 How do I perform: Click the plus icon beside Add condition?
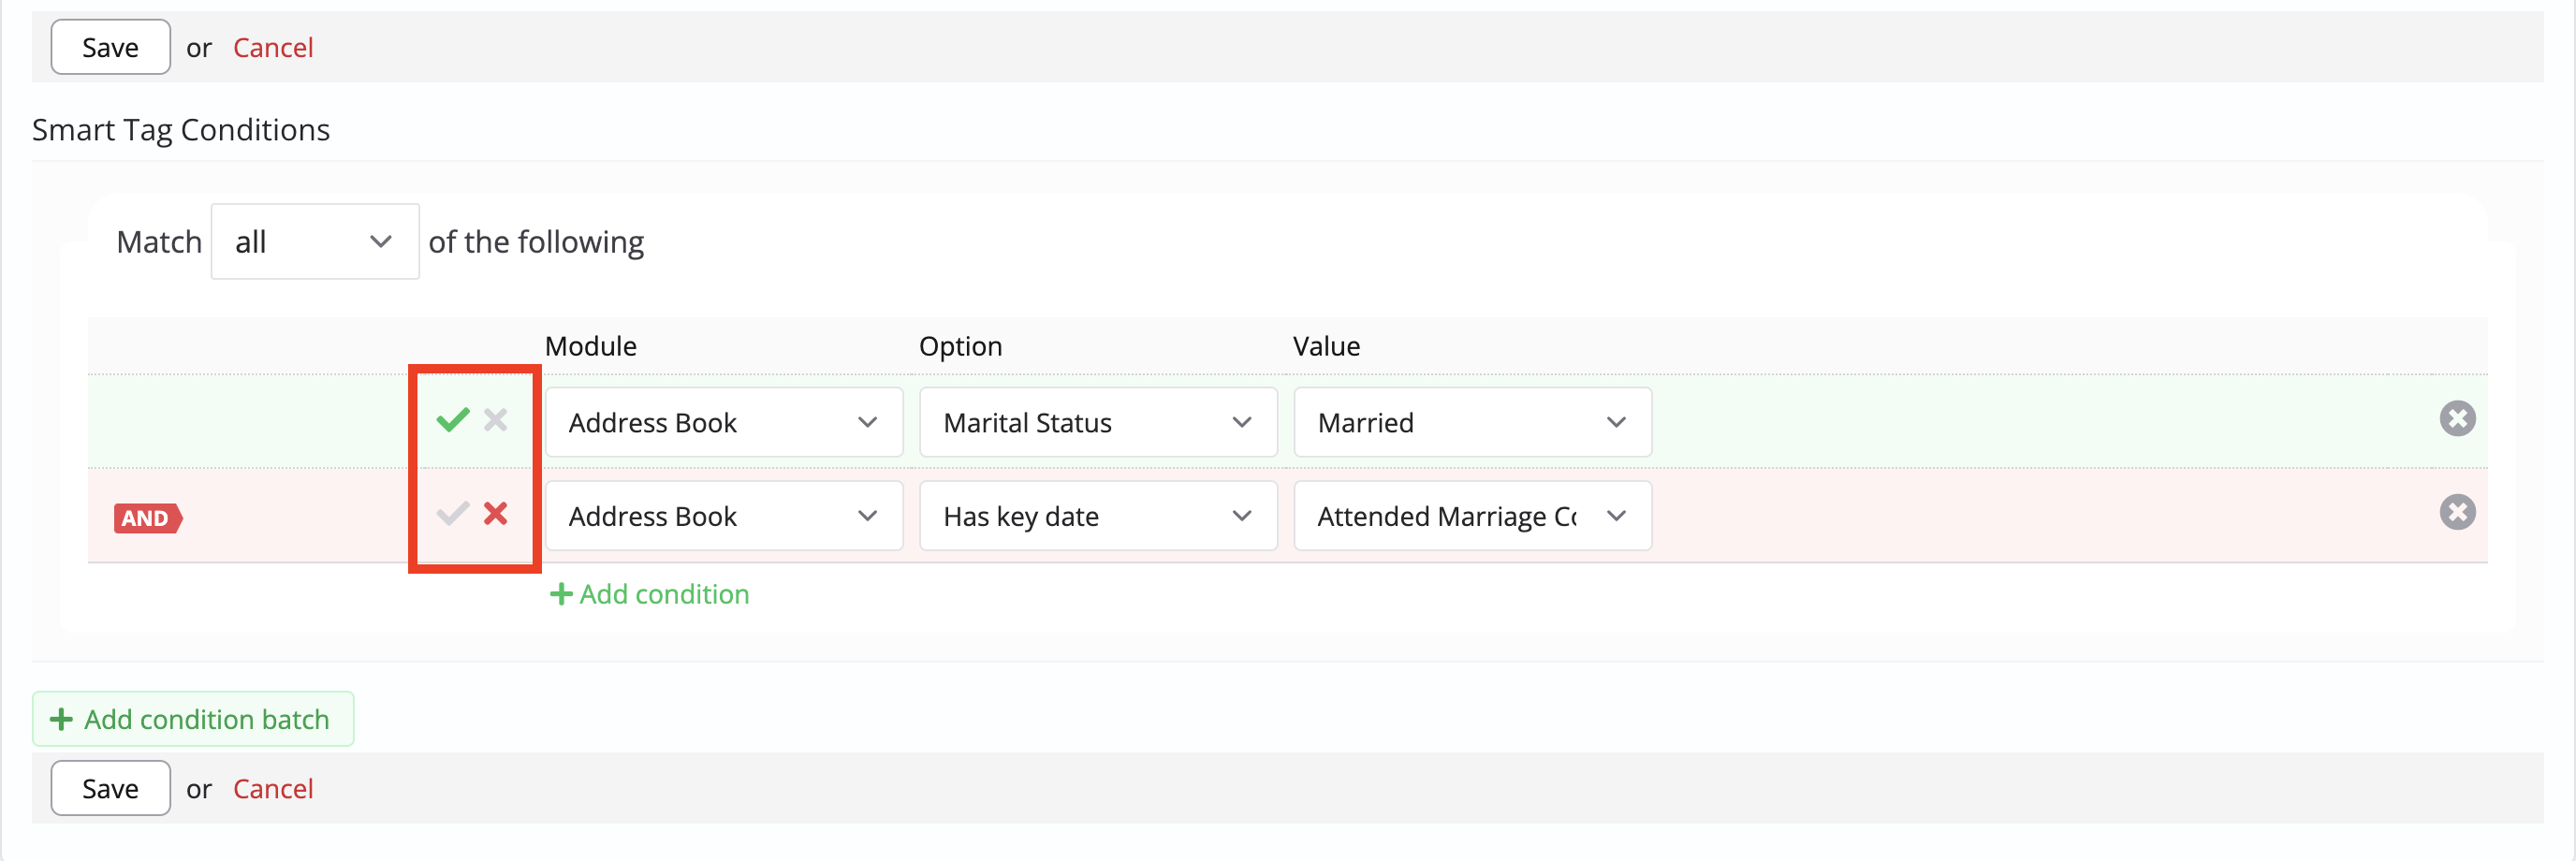tap(561, 595)
